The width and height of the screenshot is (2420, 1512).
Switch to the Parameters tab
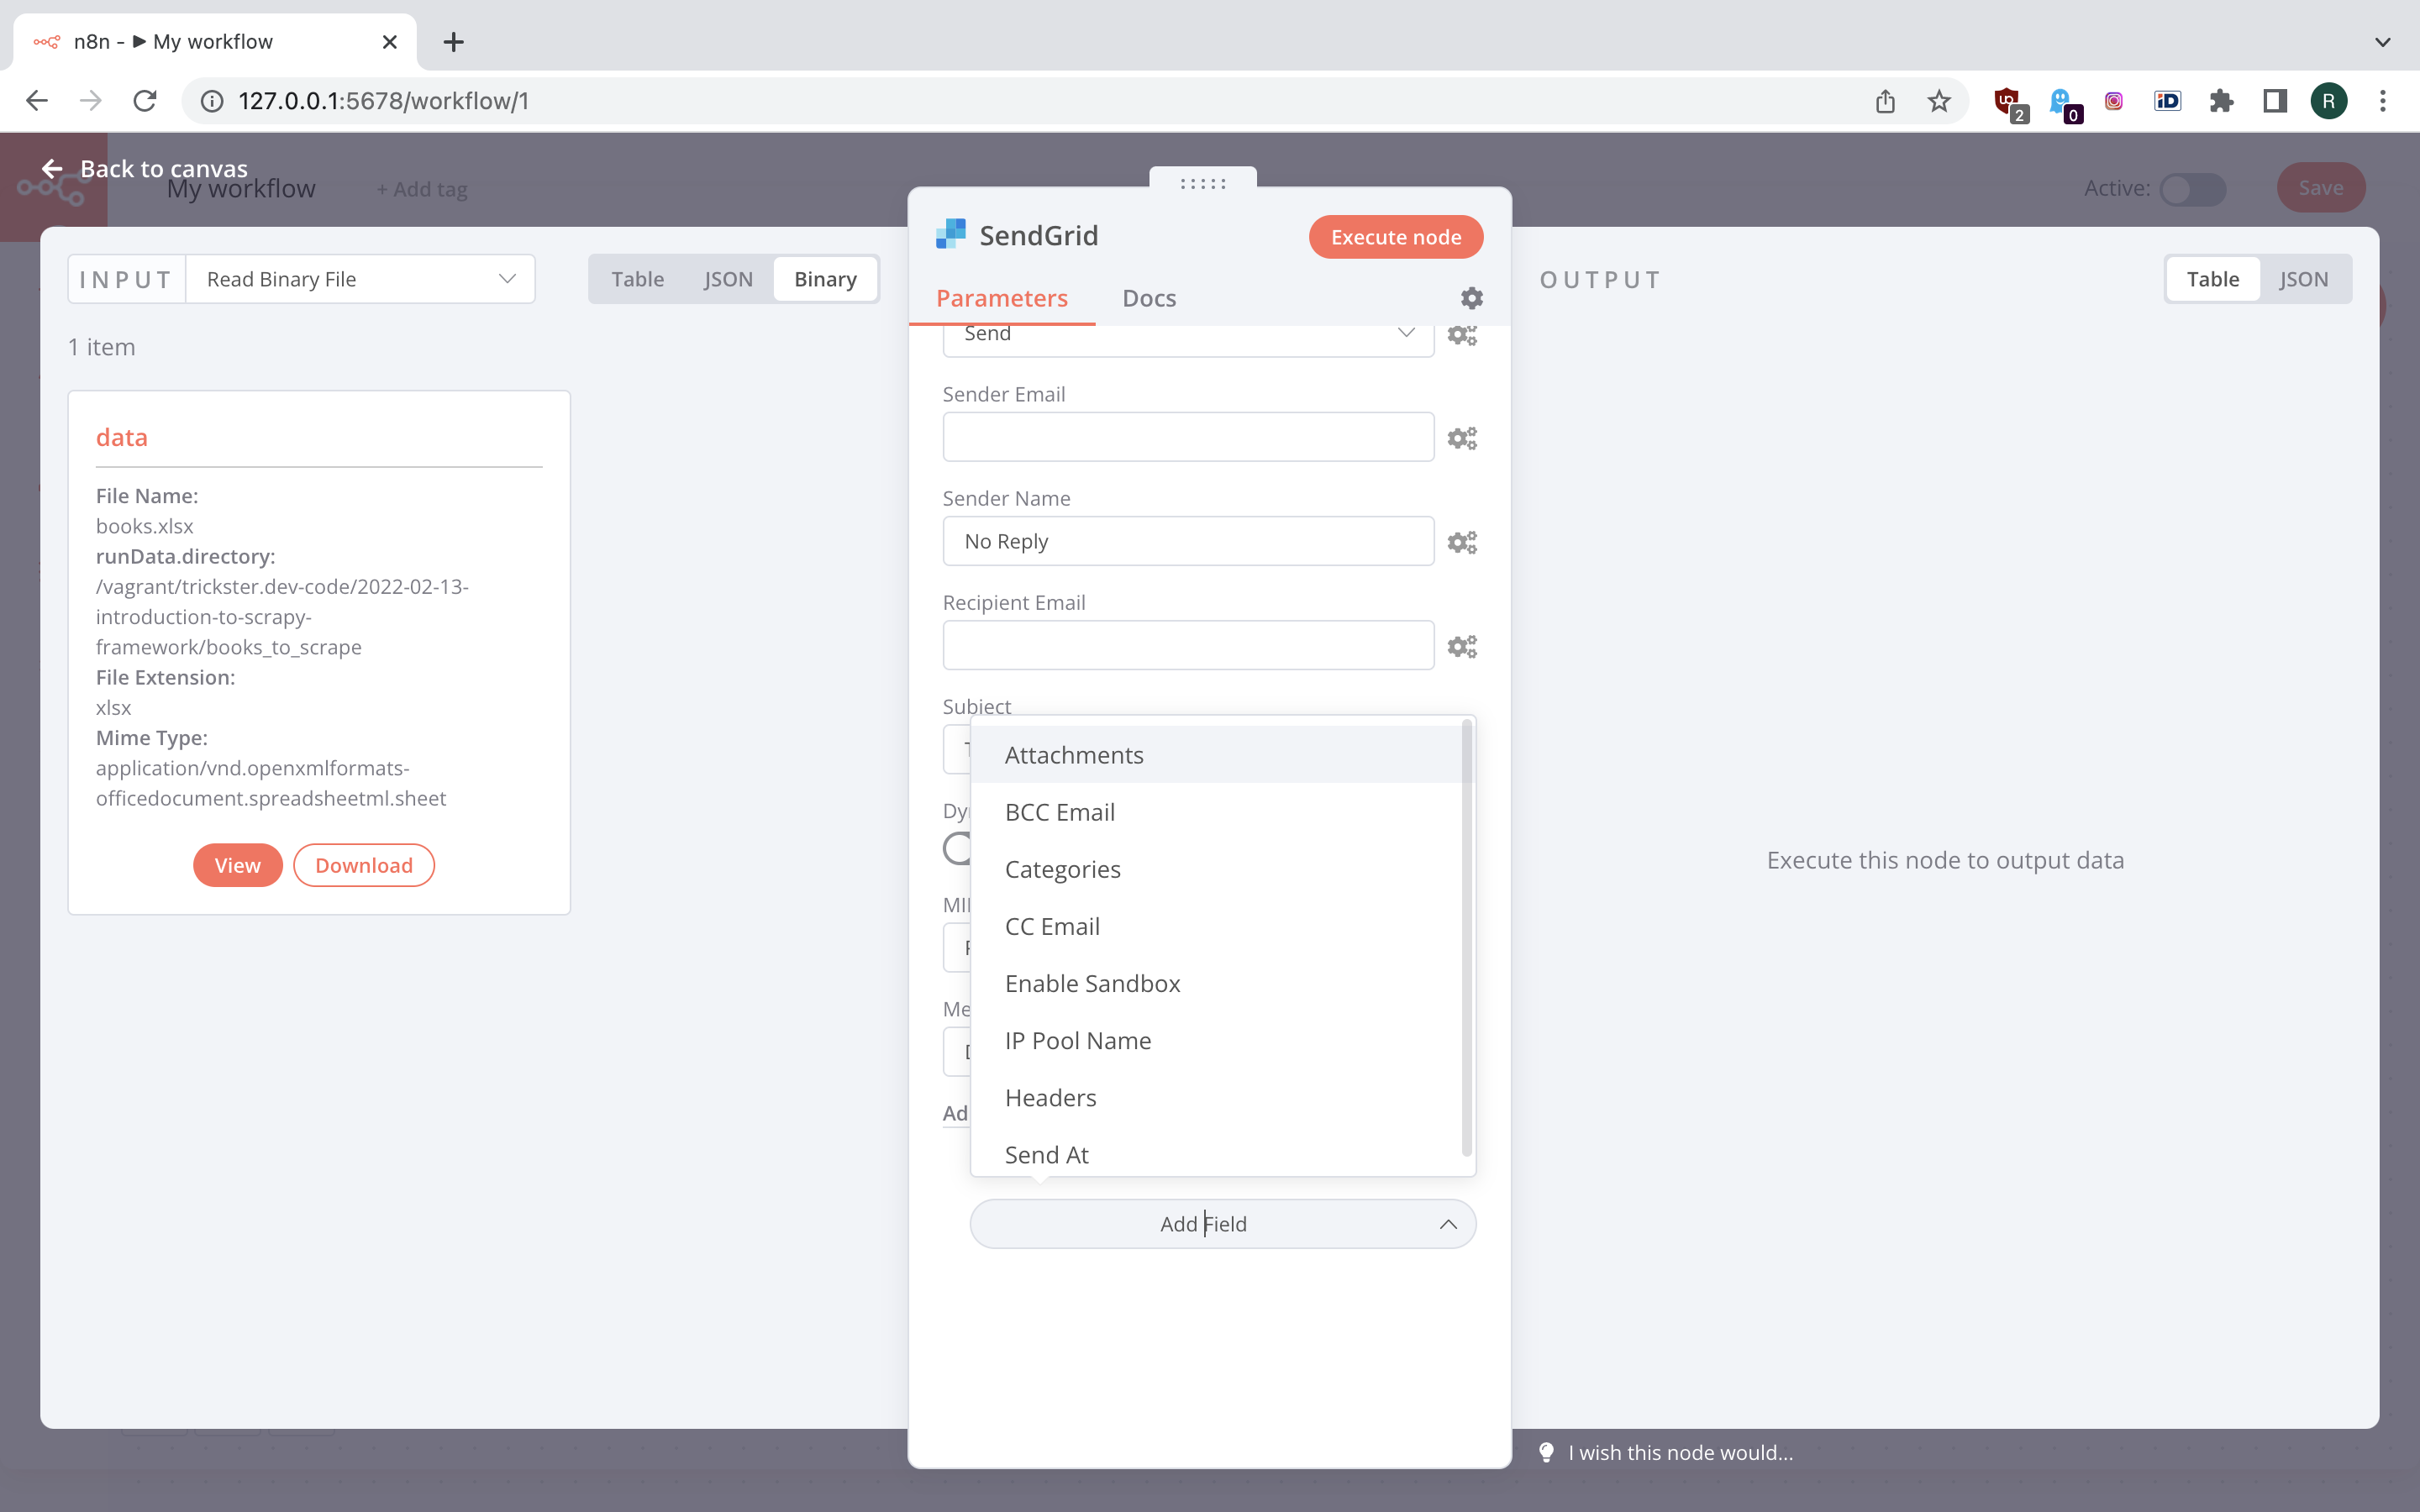[1001, 298]
